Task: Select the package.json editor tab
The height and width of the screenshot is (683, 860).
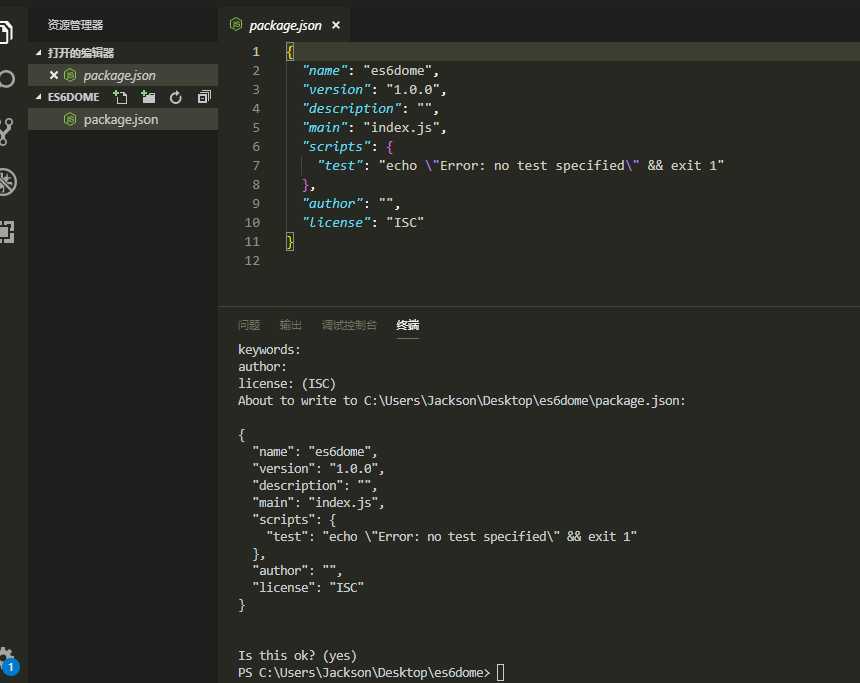Action: (284, 25)
